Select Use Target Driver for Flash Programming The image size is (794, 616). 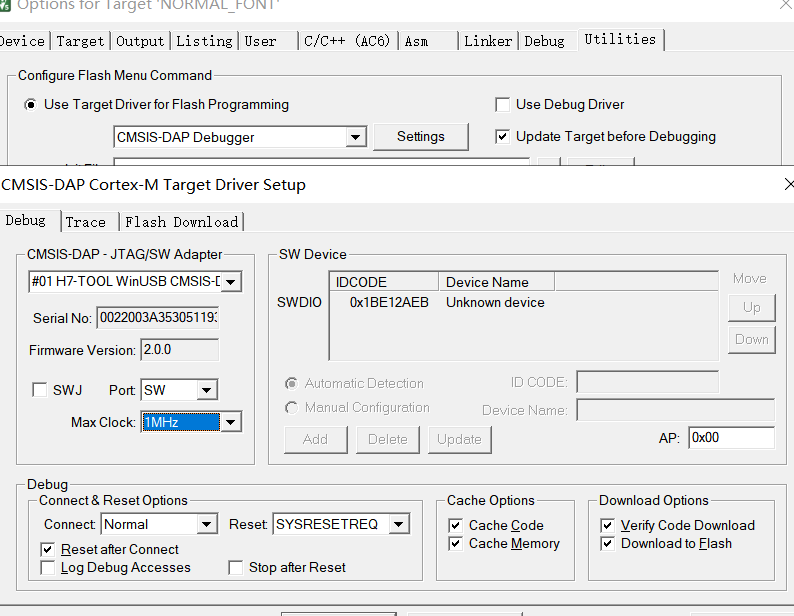31,104
